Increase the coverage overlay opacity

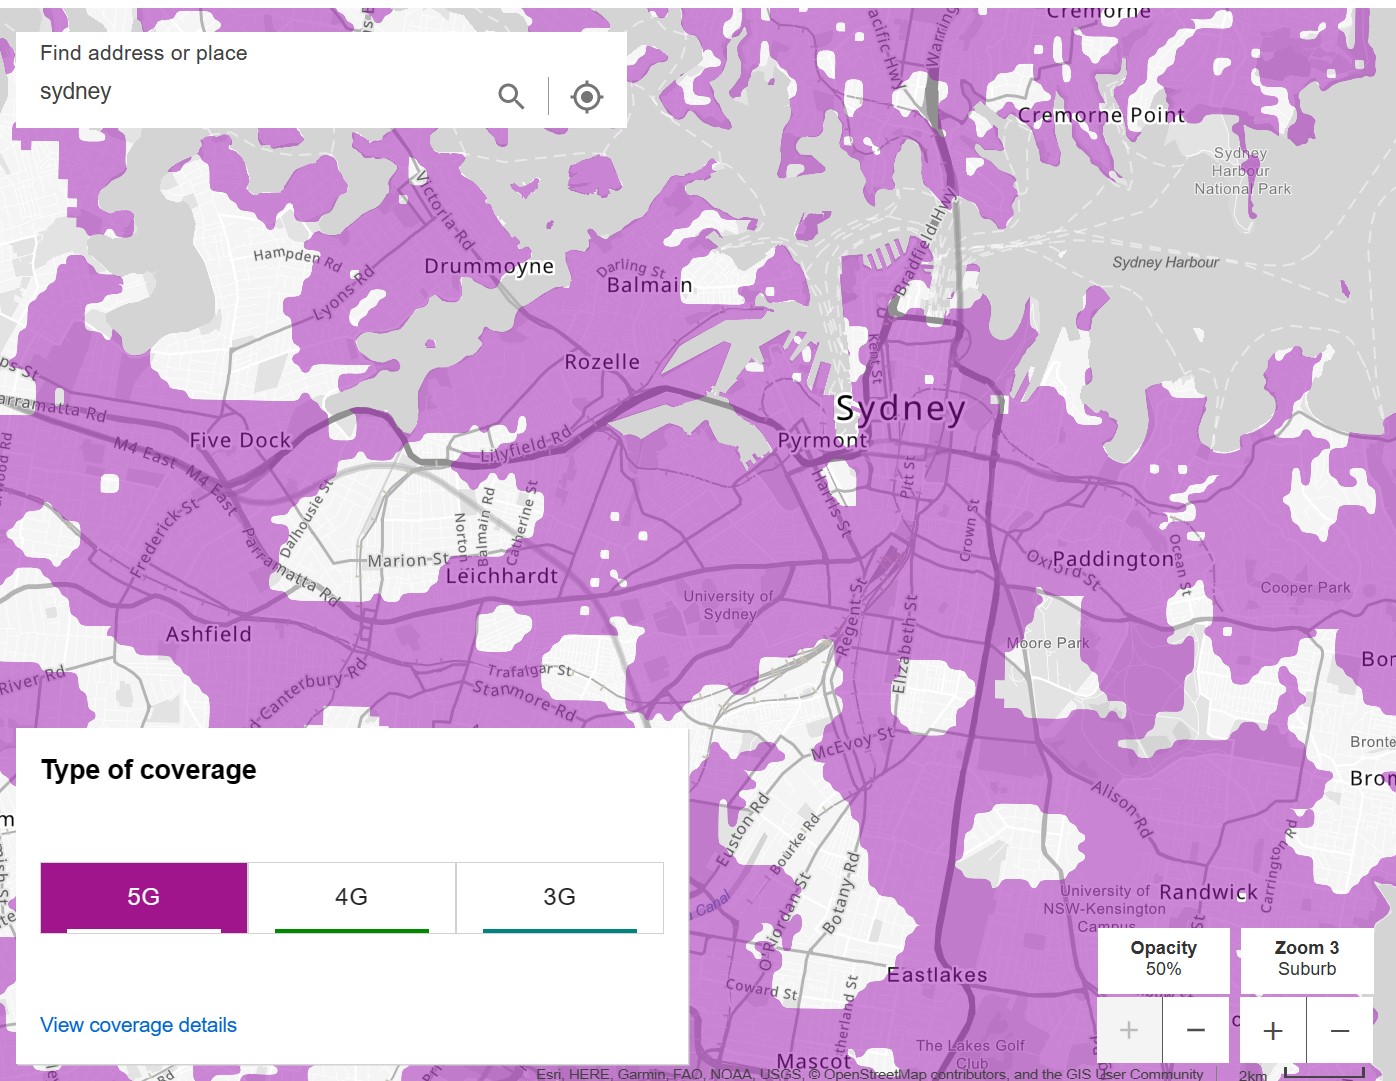(1129, 1030)
